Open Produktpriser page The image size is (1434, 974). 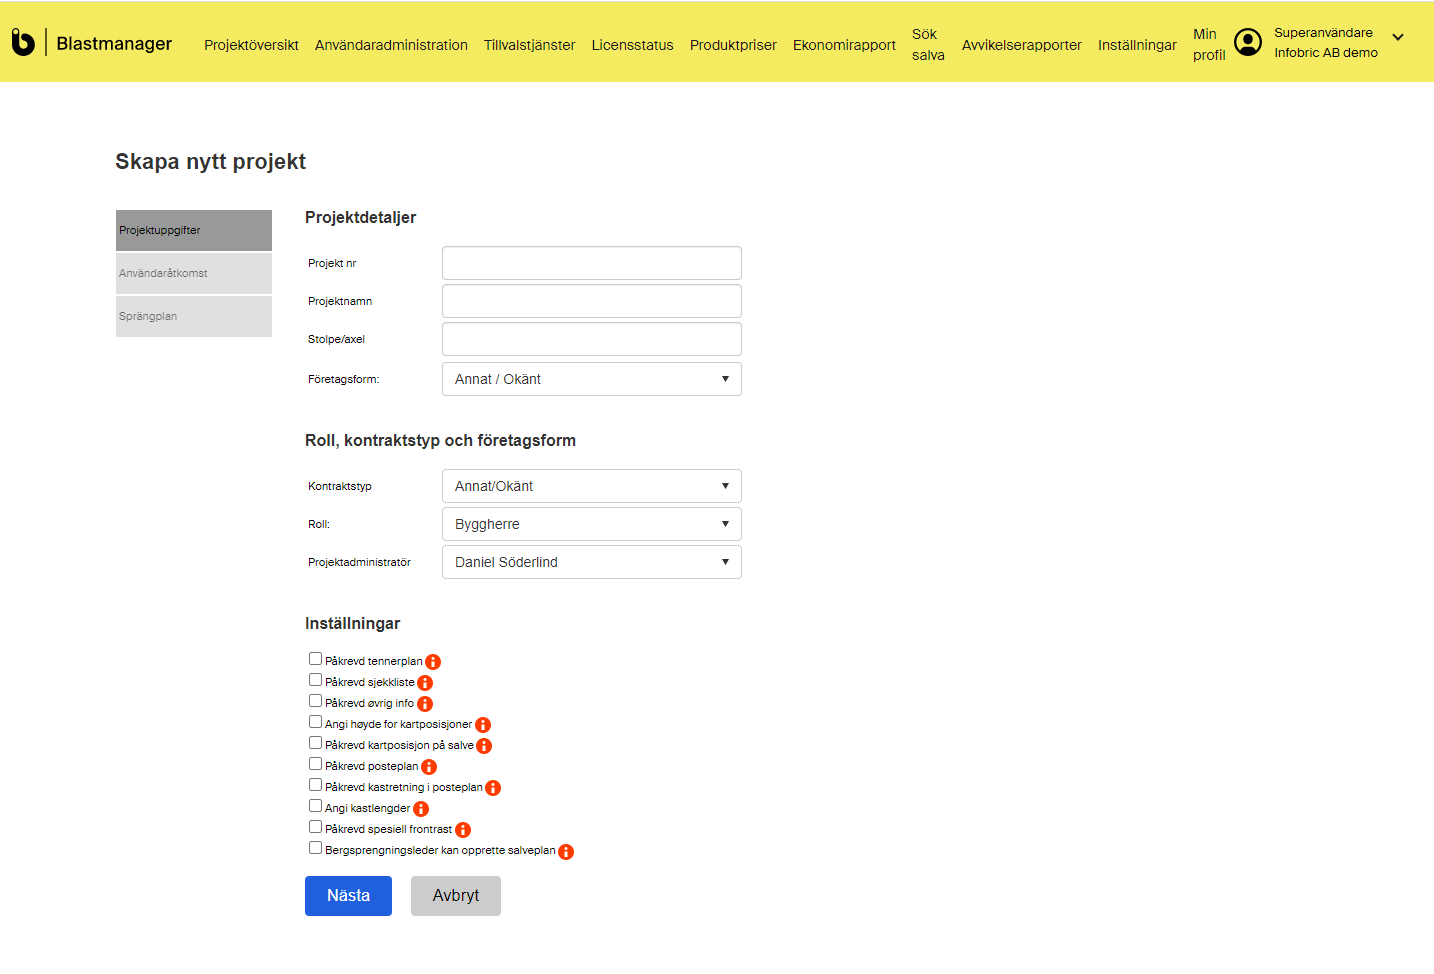pyautogui.click(x=733, y=45)
